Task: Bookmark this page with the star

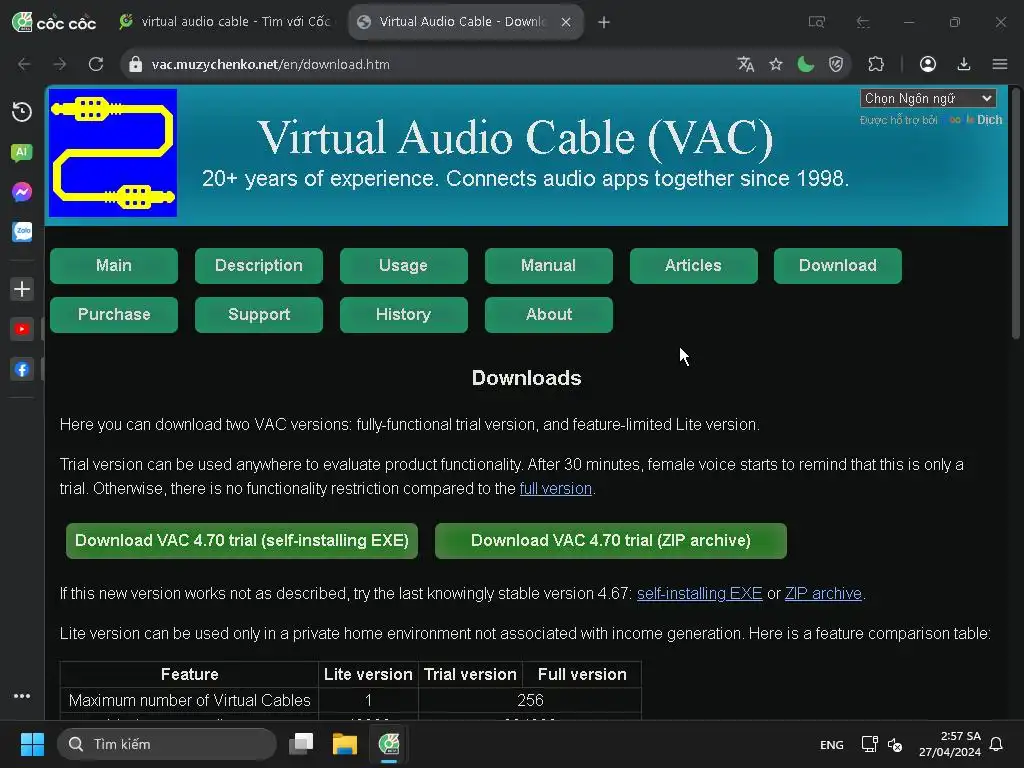Action: (775, 64)
